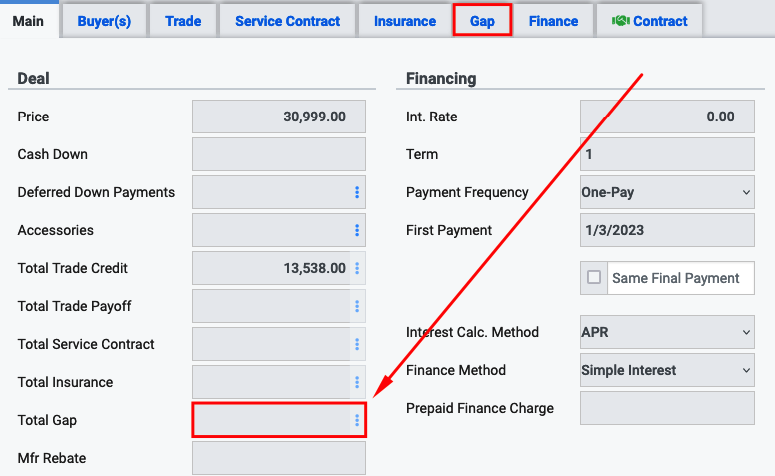Expand Payment Frequency One-Pay dropdown
The width and height of the screenshot is (775, 476).
click(x=667, y=192)
